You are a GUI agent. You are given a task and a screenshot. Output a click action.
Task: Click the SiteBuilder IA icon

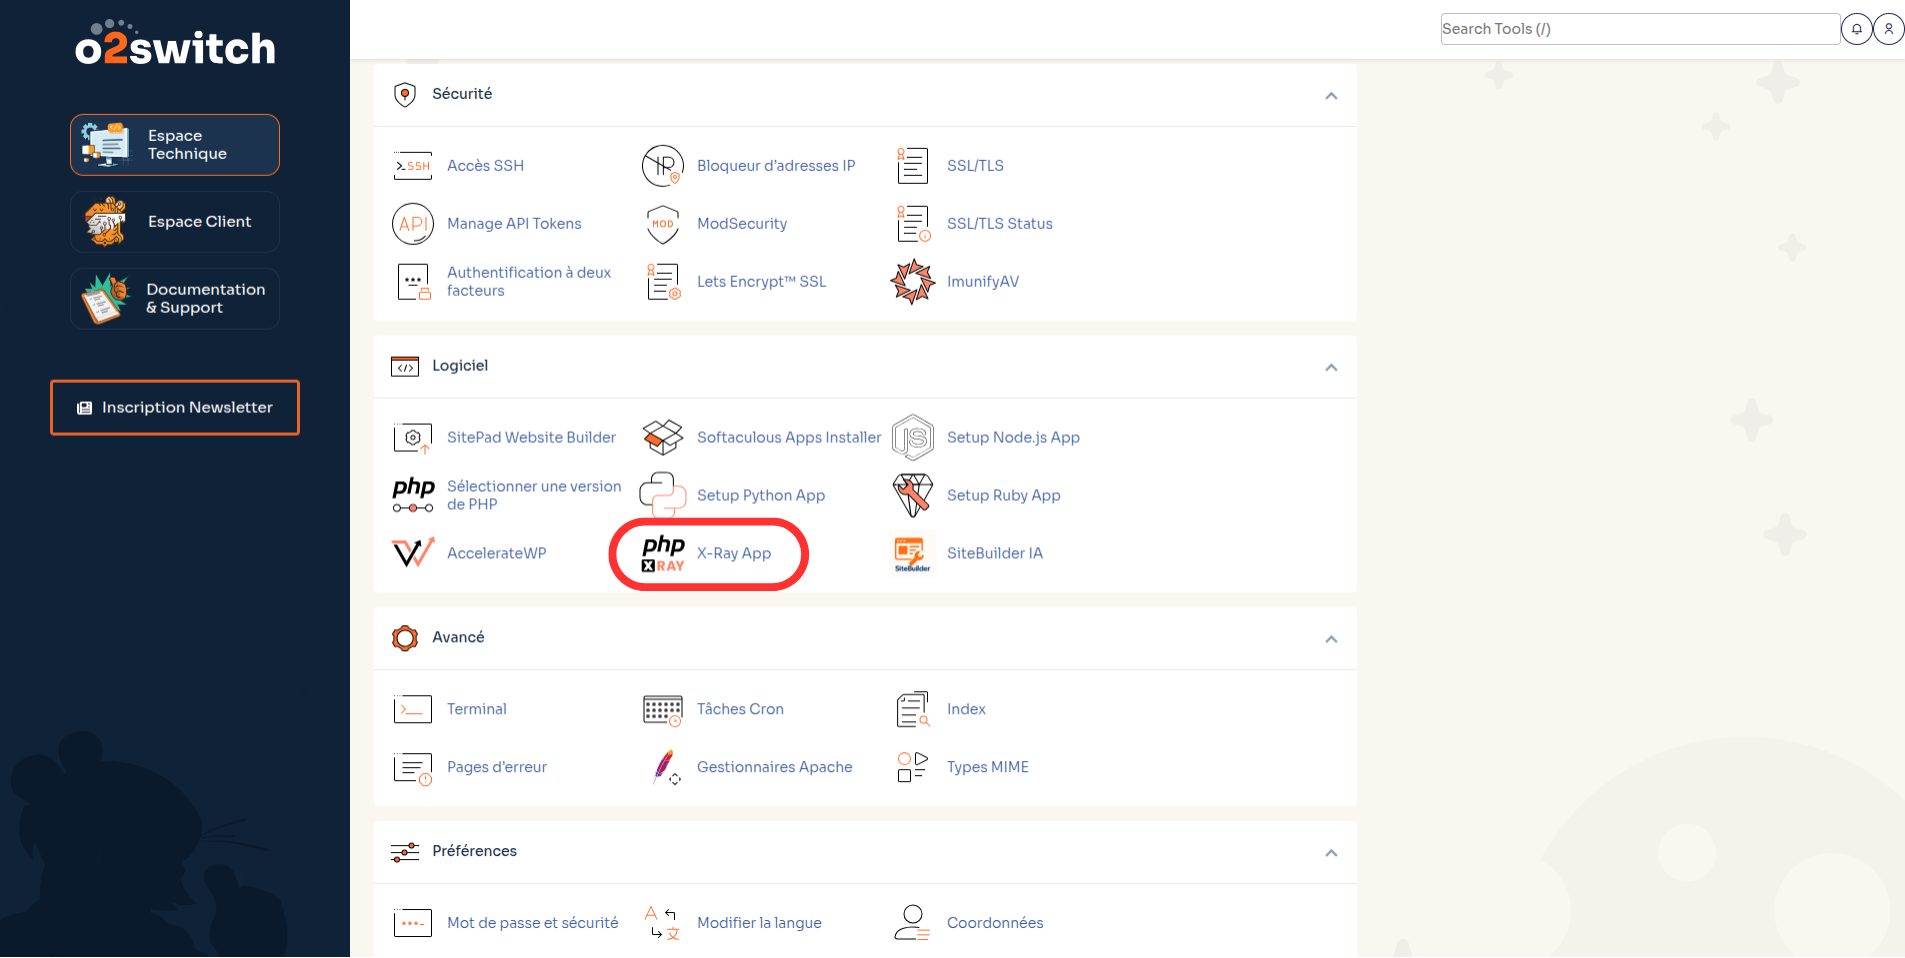(x=912, y=554)
